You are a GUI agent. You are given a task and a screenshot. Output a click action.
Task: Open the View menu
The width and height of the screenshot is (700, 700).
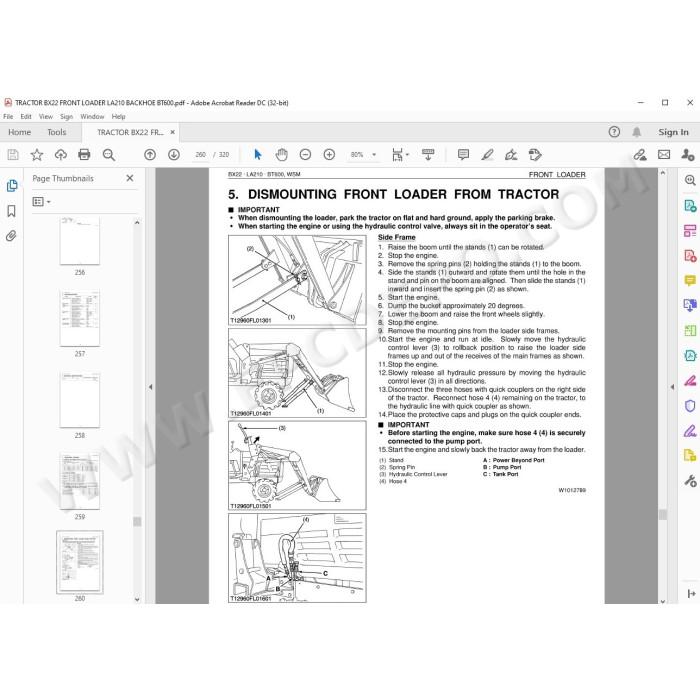click(46, 117)
